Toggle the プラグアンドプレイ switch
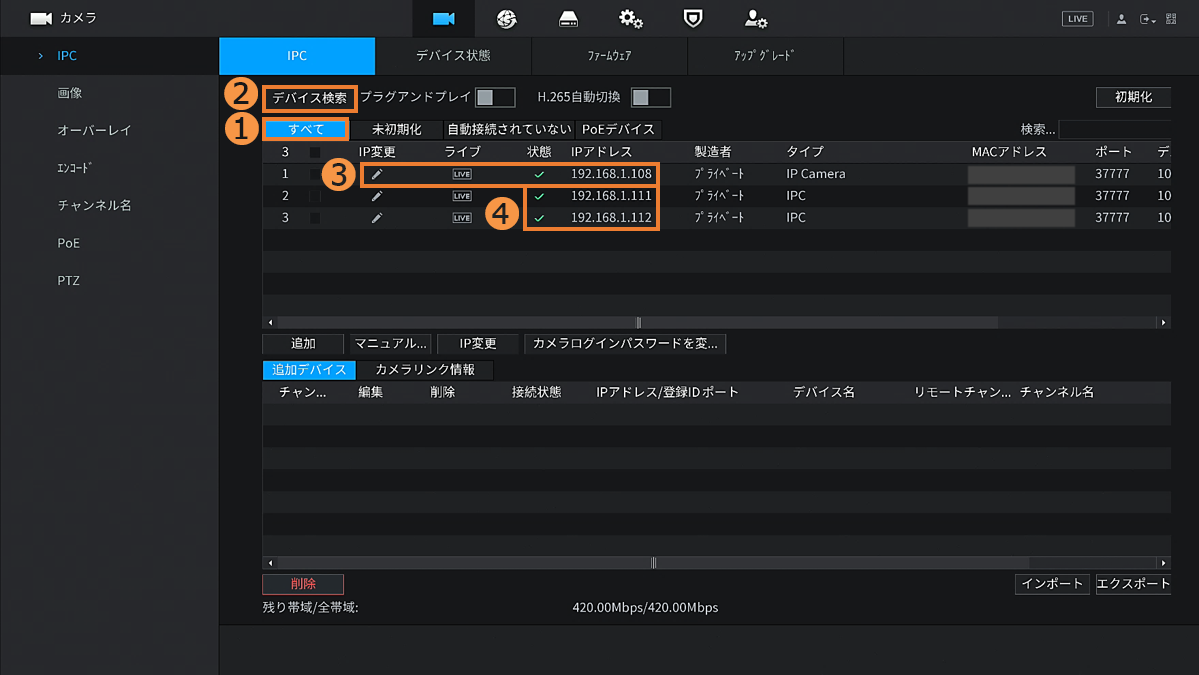This screenshot has width=1199, height=675. [495, 97]
